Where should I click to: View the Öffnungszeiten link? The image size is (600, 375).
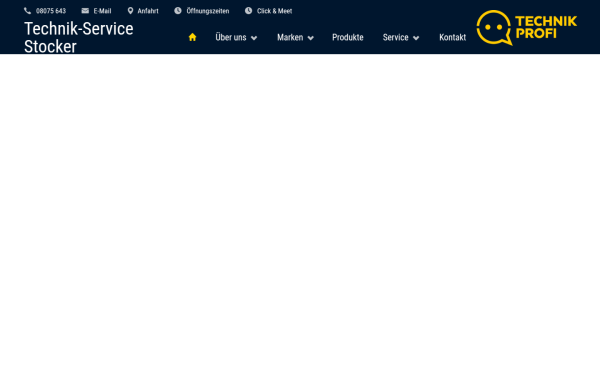point(208,11)
